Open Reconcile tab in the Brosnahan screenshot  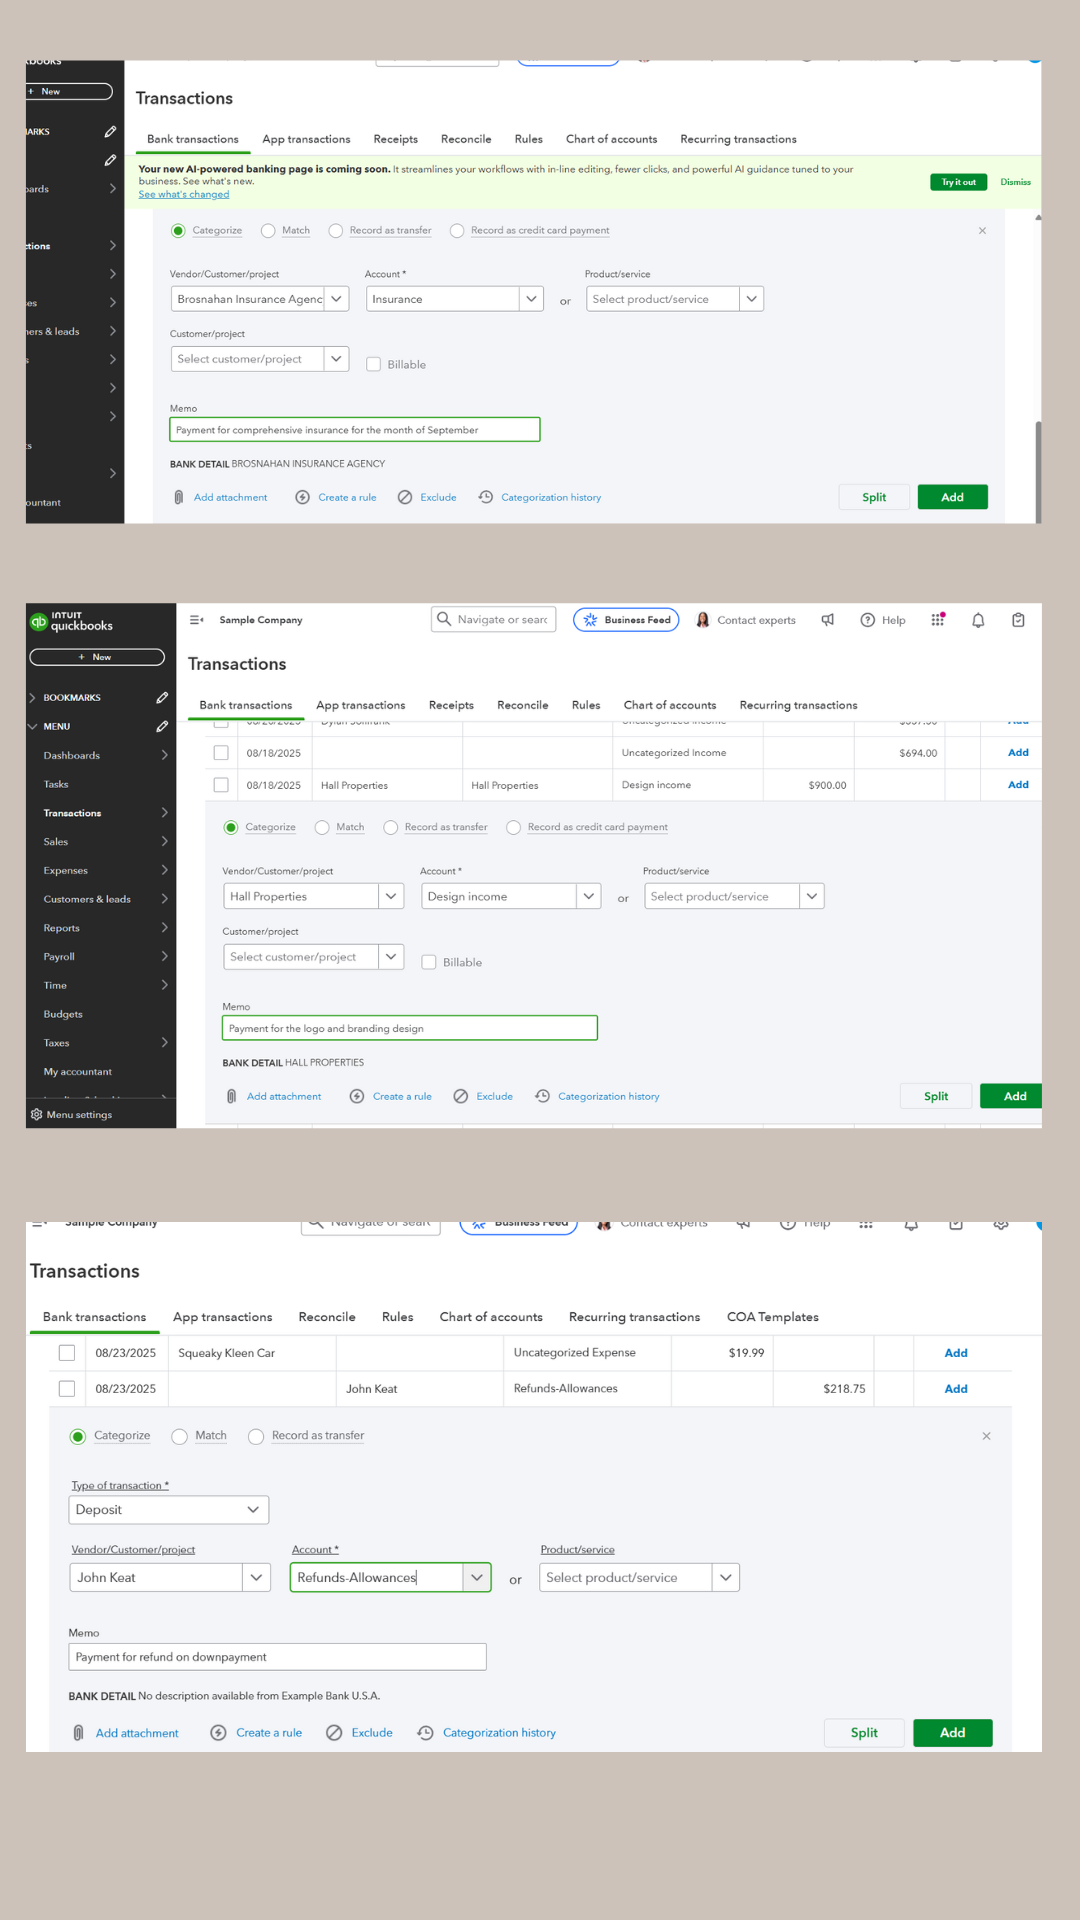click(x=466, y=139)
